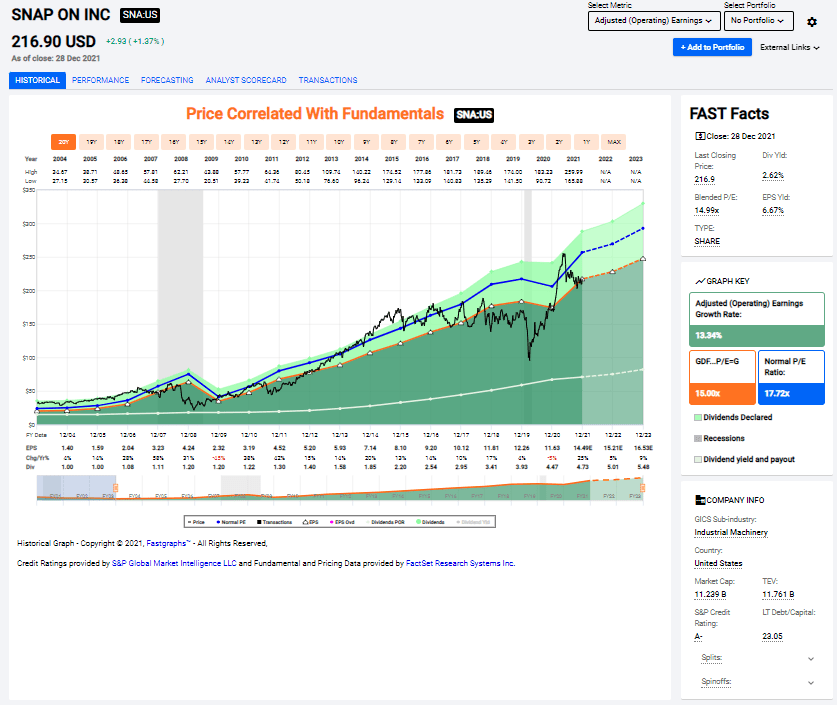The image size is (837, 705).
Task: Toggle the EPS Ovd legend entry
Action: click(342, 522)
